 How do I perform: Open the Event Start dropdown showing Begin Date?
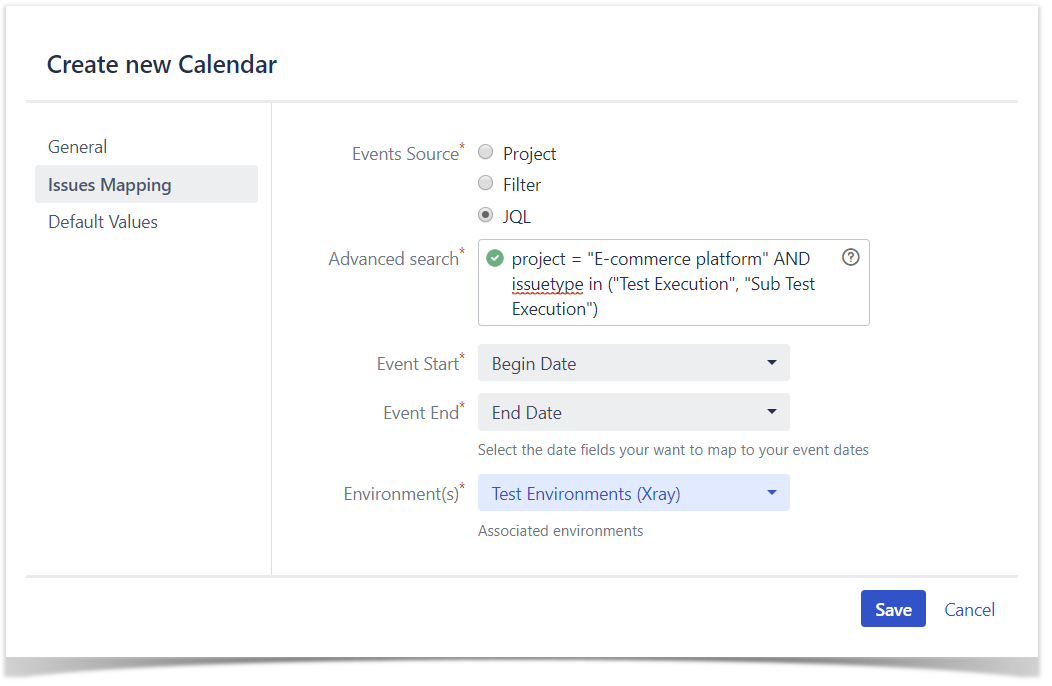pyautogui.click(x=633, y=363)
